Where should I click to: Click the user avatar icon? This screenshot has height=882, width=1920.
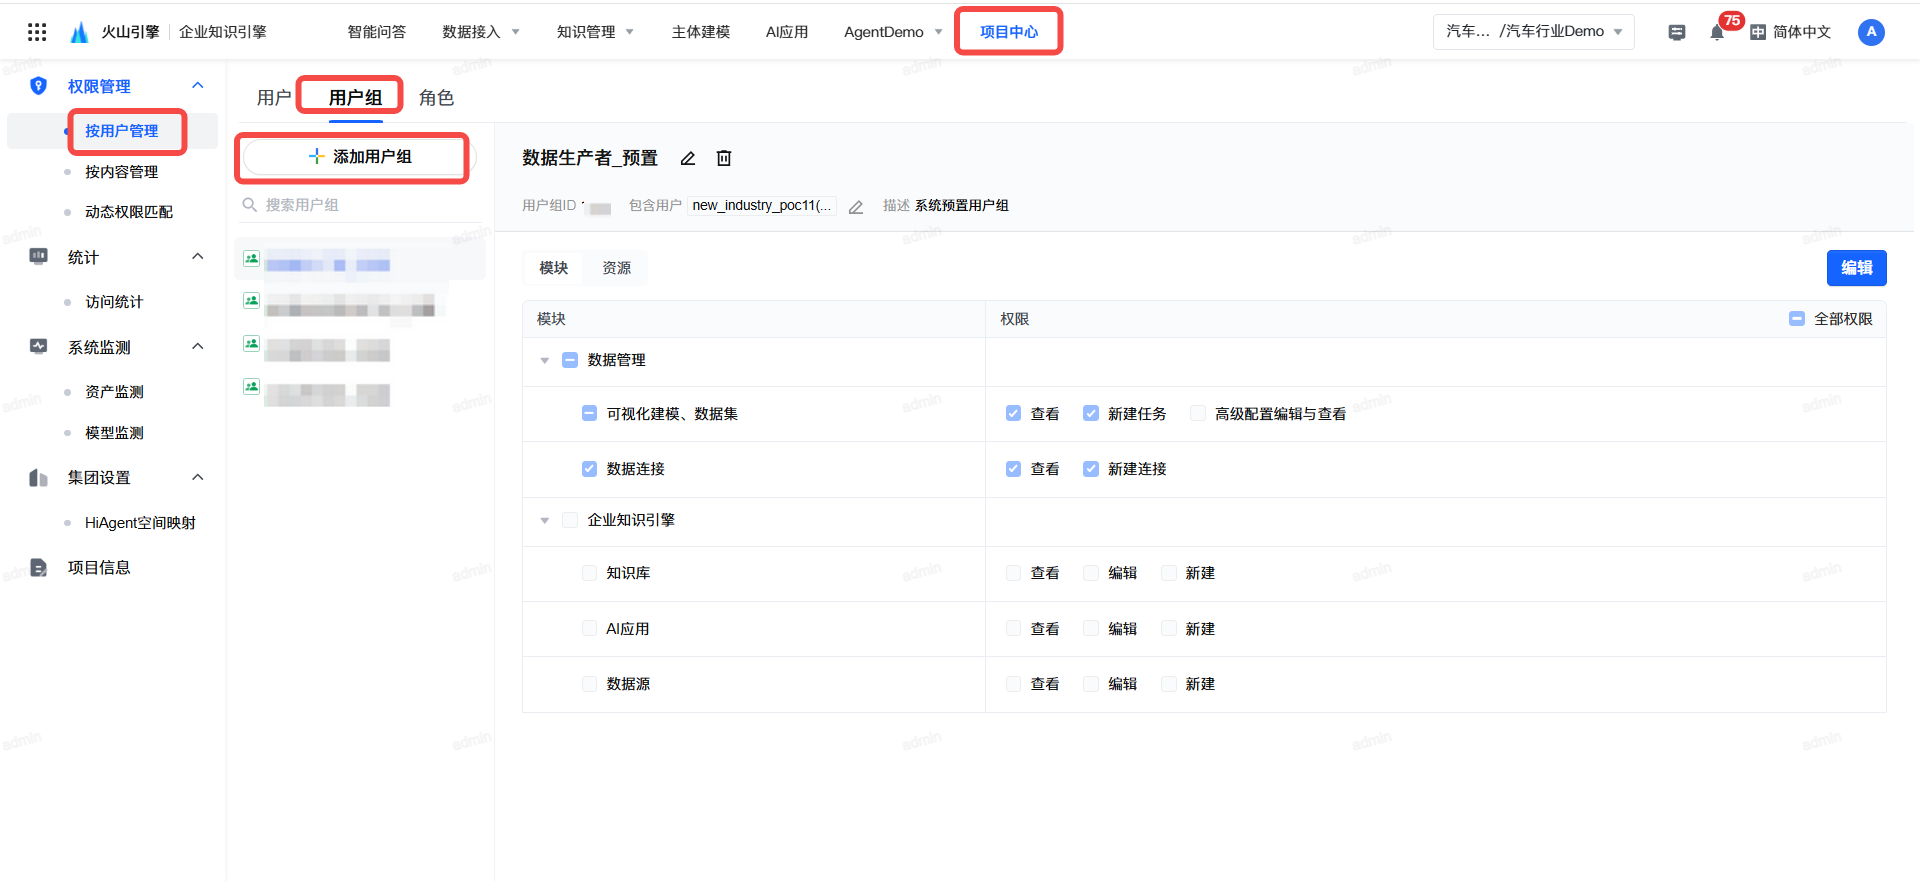coord(1870,32)
